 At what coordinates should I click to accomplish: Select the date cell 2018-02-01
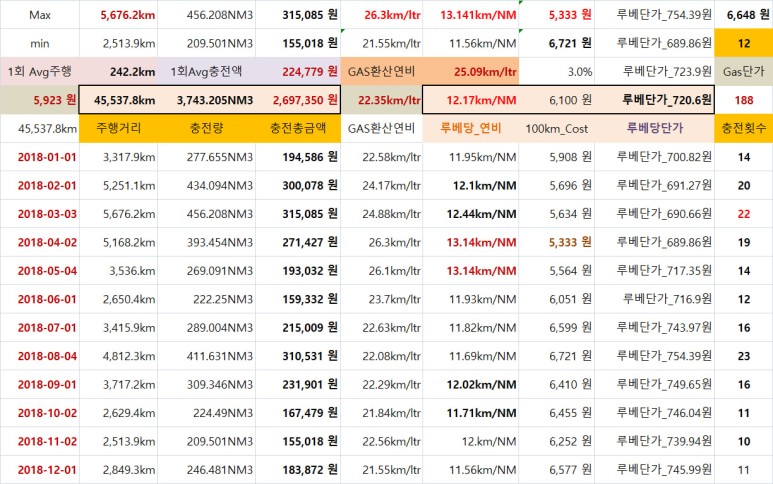click(x=39, y=186)
